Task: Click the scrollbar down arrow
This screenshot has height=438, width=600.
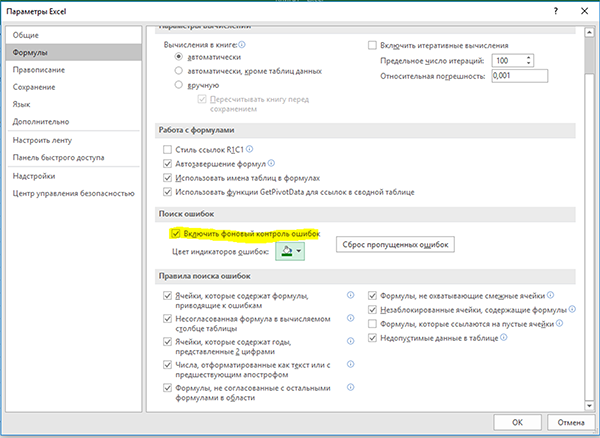Action: point(589,405)
